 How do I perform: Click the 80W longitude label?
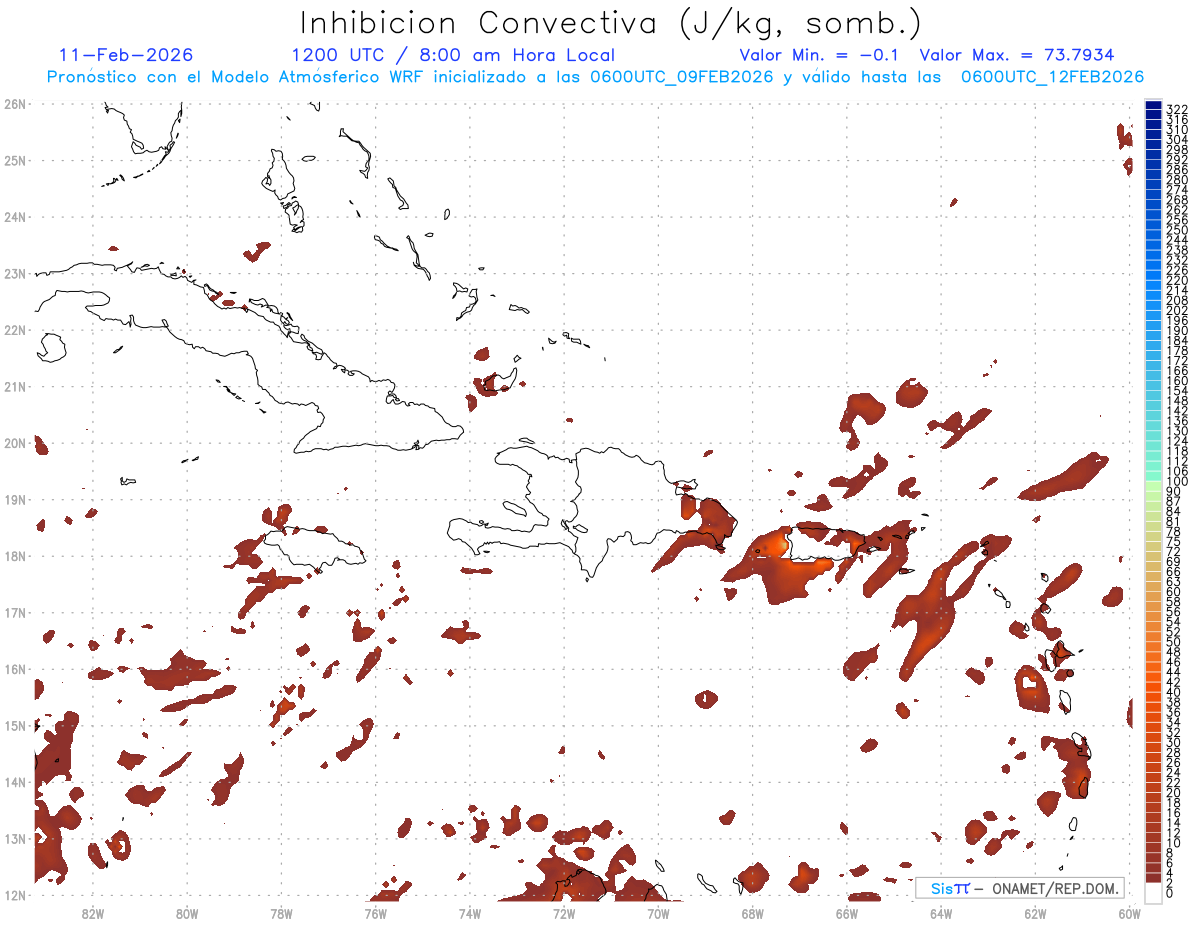(x=187, y=913)
